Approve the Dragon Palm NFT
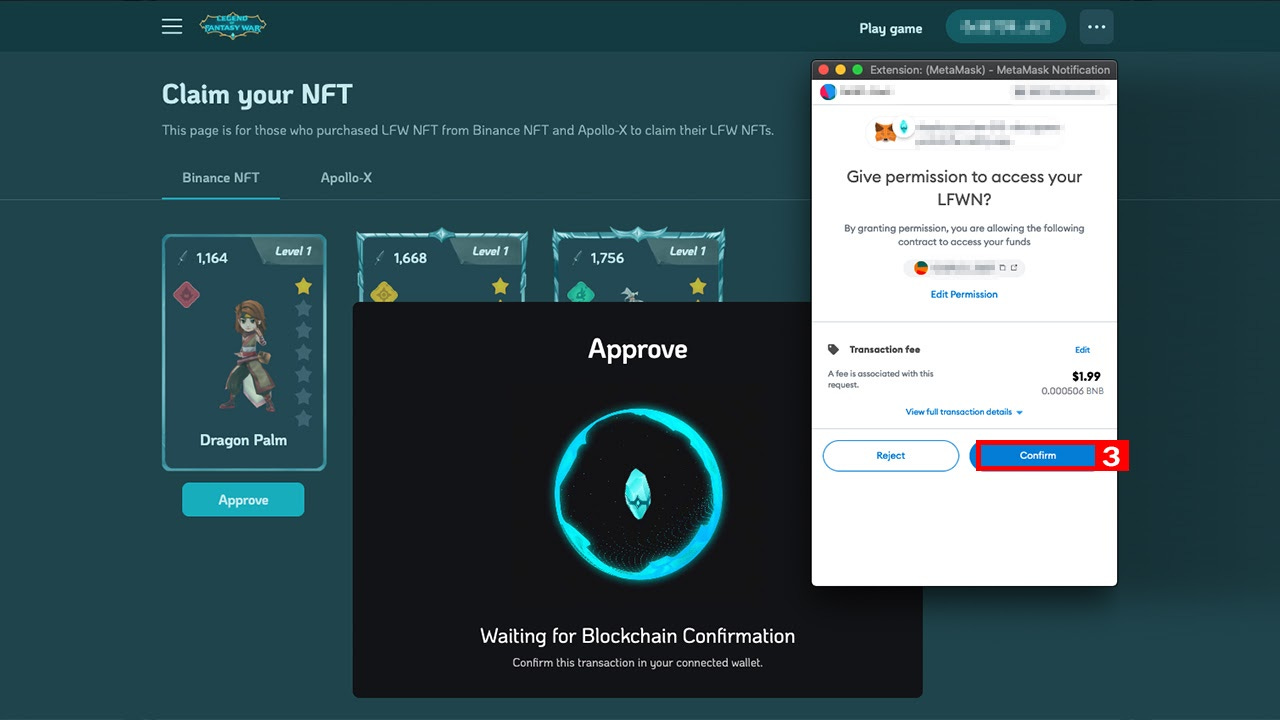 click(243, 500)
